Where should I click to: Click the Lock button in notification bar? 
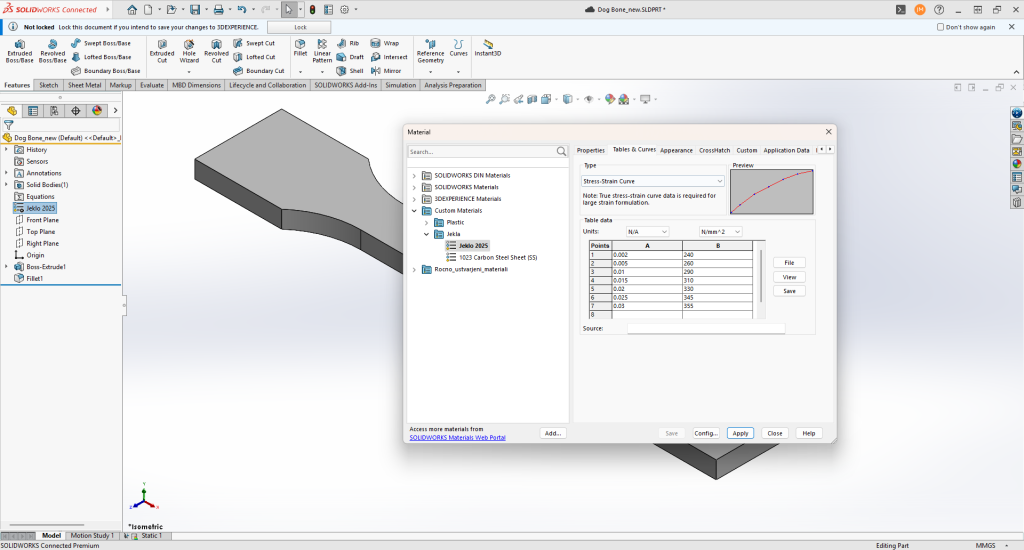(x=300, y=27)
